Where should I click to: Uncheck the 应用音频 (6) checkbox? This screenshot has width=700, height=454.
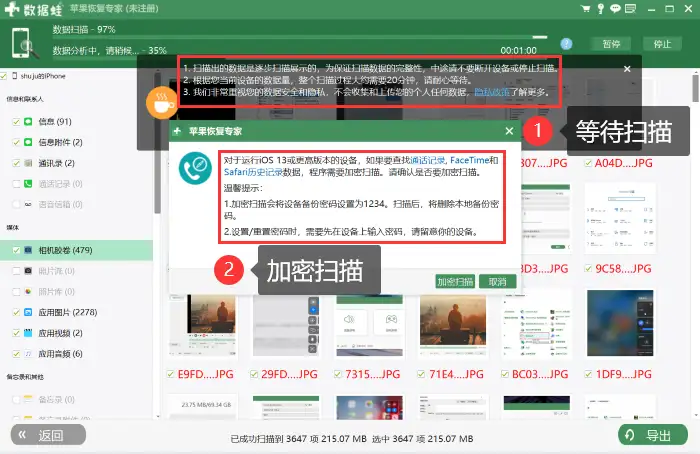click(x=16, y=354)
